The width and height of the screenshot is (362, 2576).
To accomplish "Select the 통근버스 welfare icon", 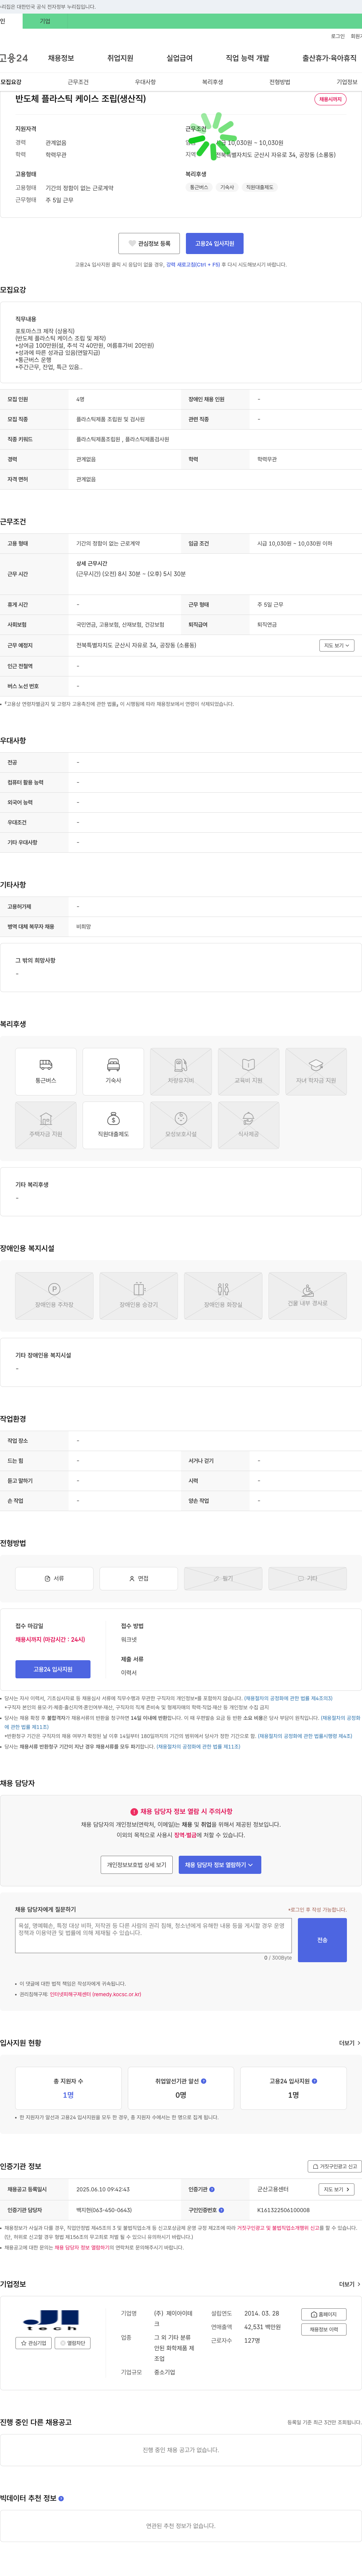I will pos(46,1070).
